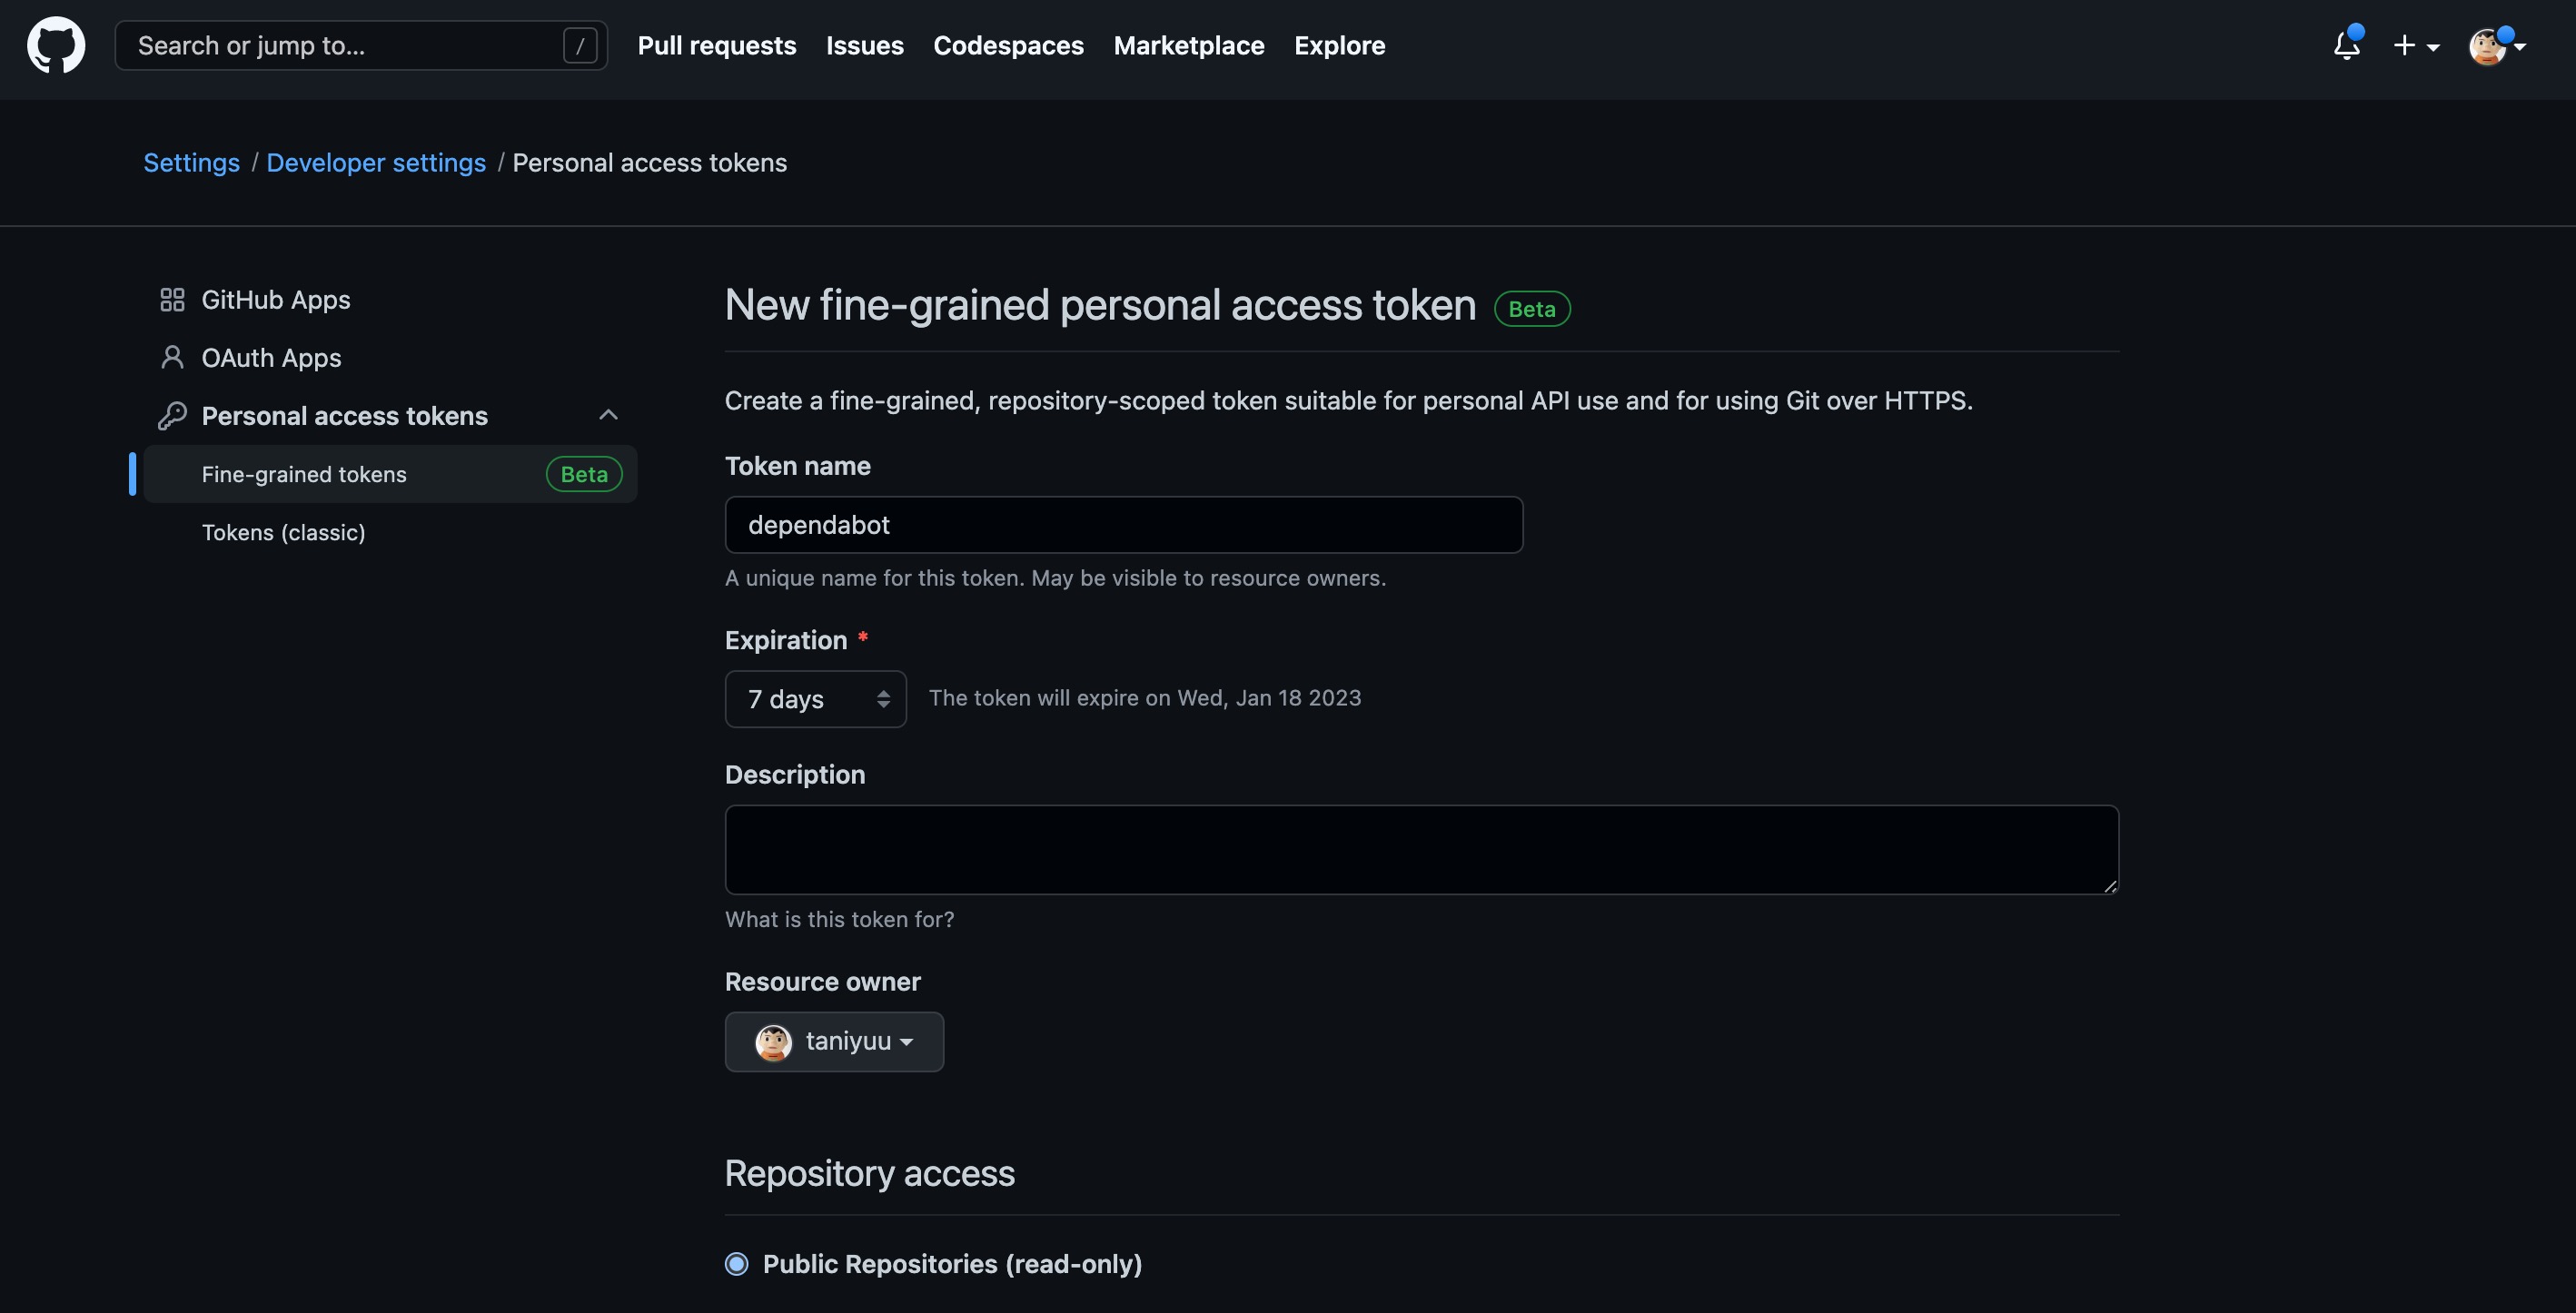Follow the Settings breadcrumb link
This screenshot has width=2576, height=1313.
191,162
